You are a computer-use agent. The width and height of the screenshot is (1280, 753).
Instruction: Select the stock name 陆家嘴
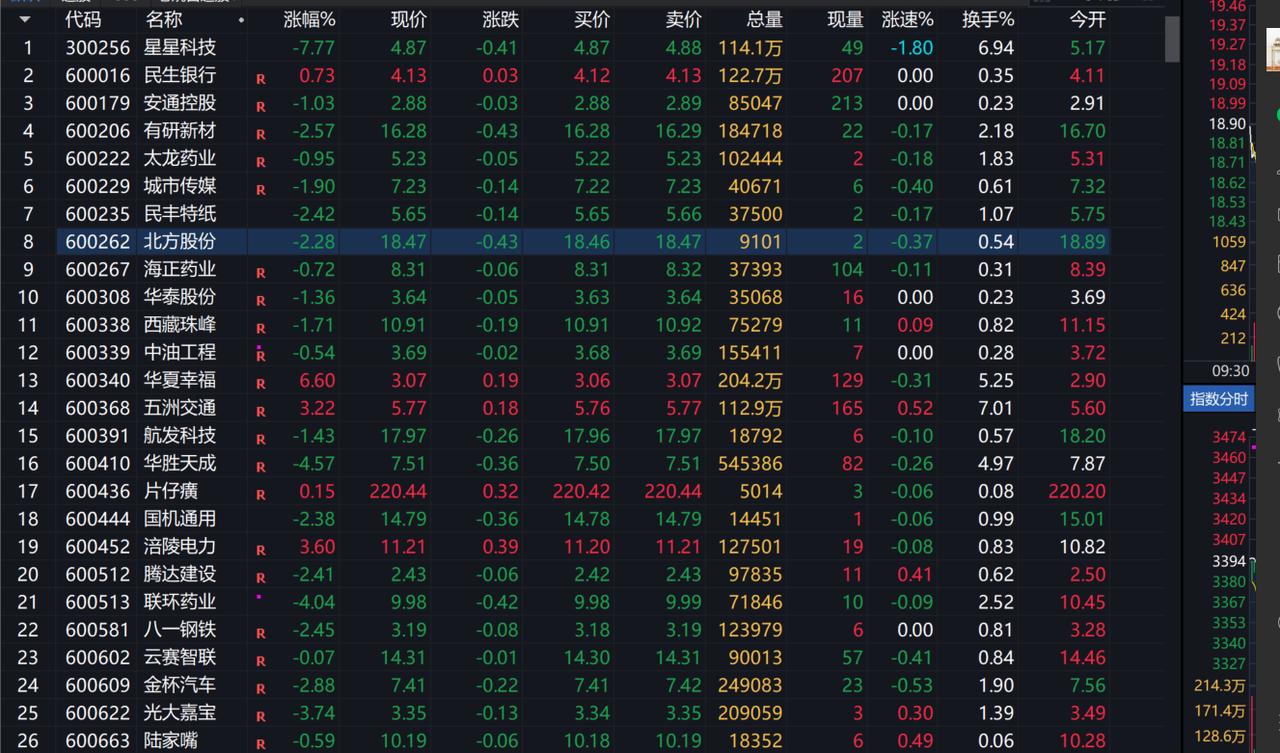click(171, 741)
